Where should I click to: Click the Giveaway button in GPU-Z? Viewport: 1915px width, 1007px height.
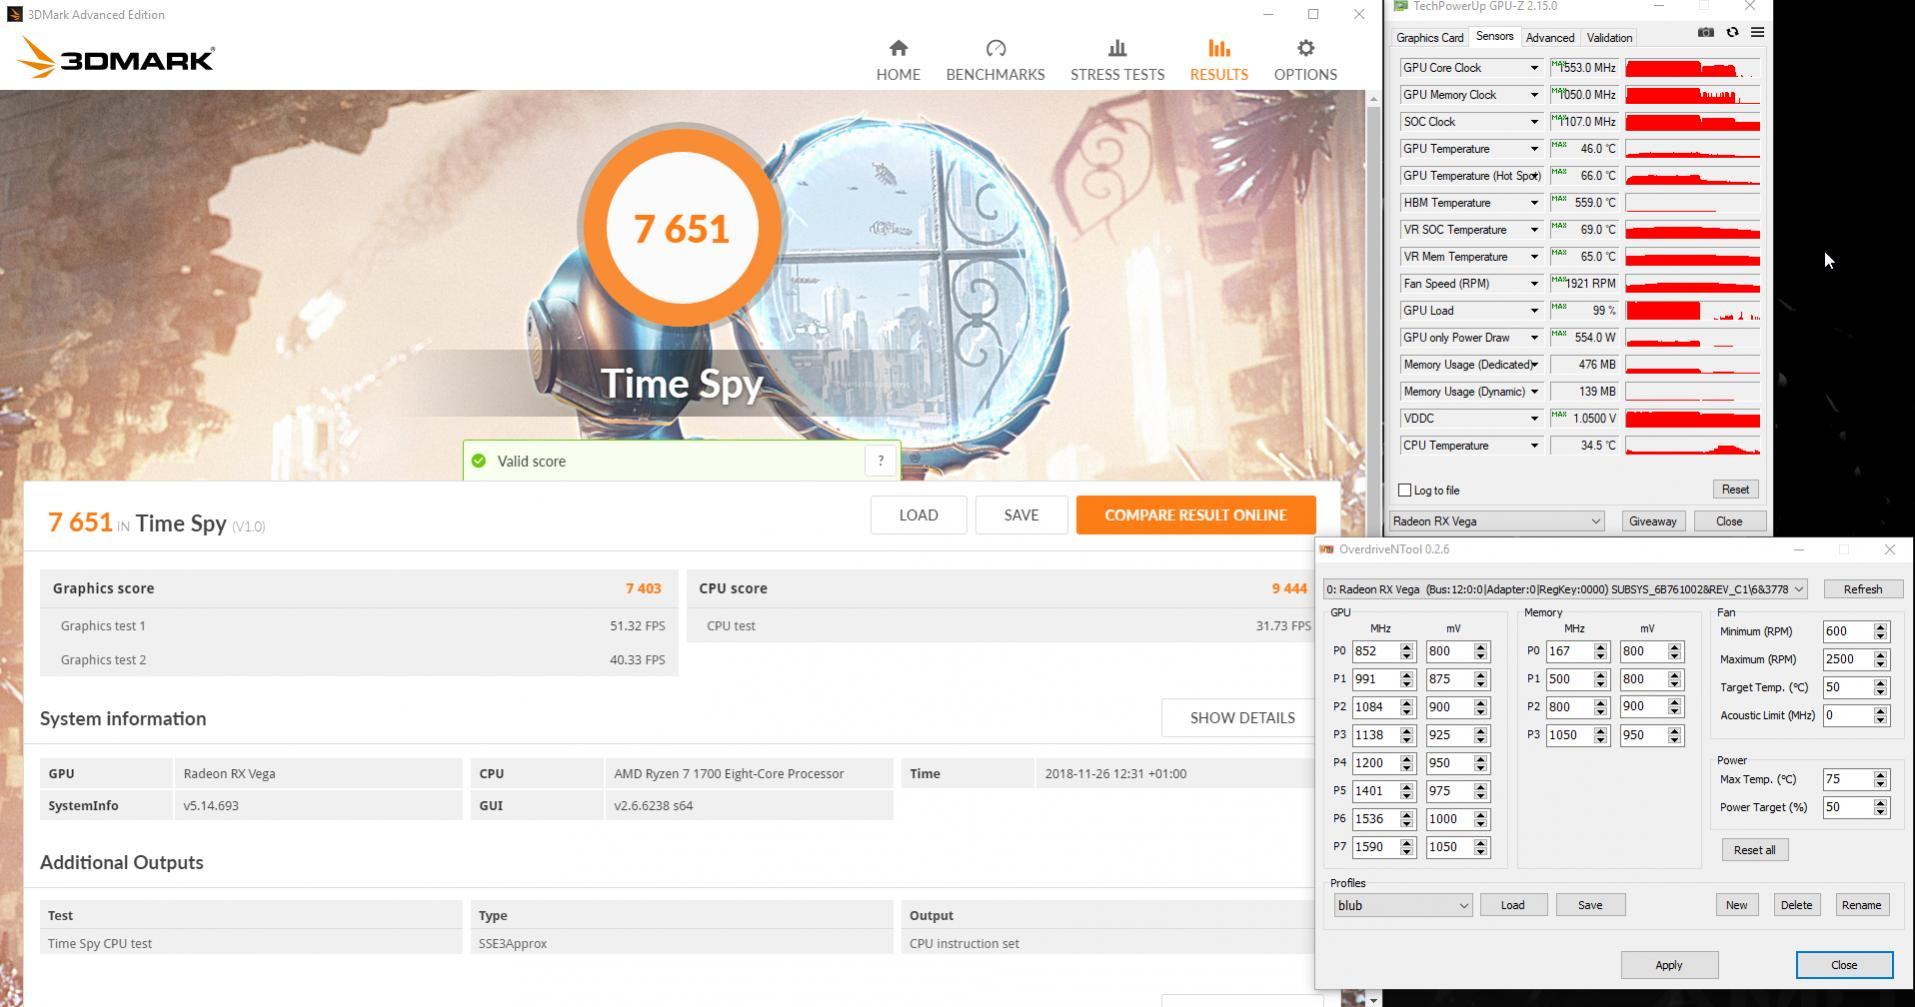click(1652, 521)
